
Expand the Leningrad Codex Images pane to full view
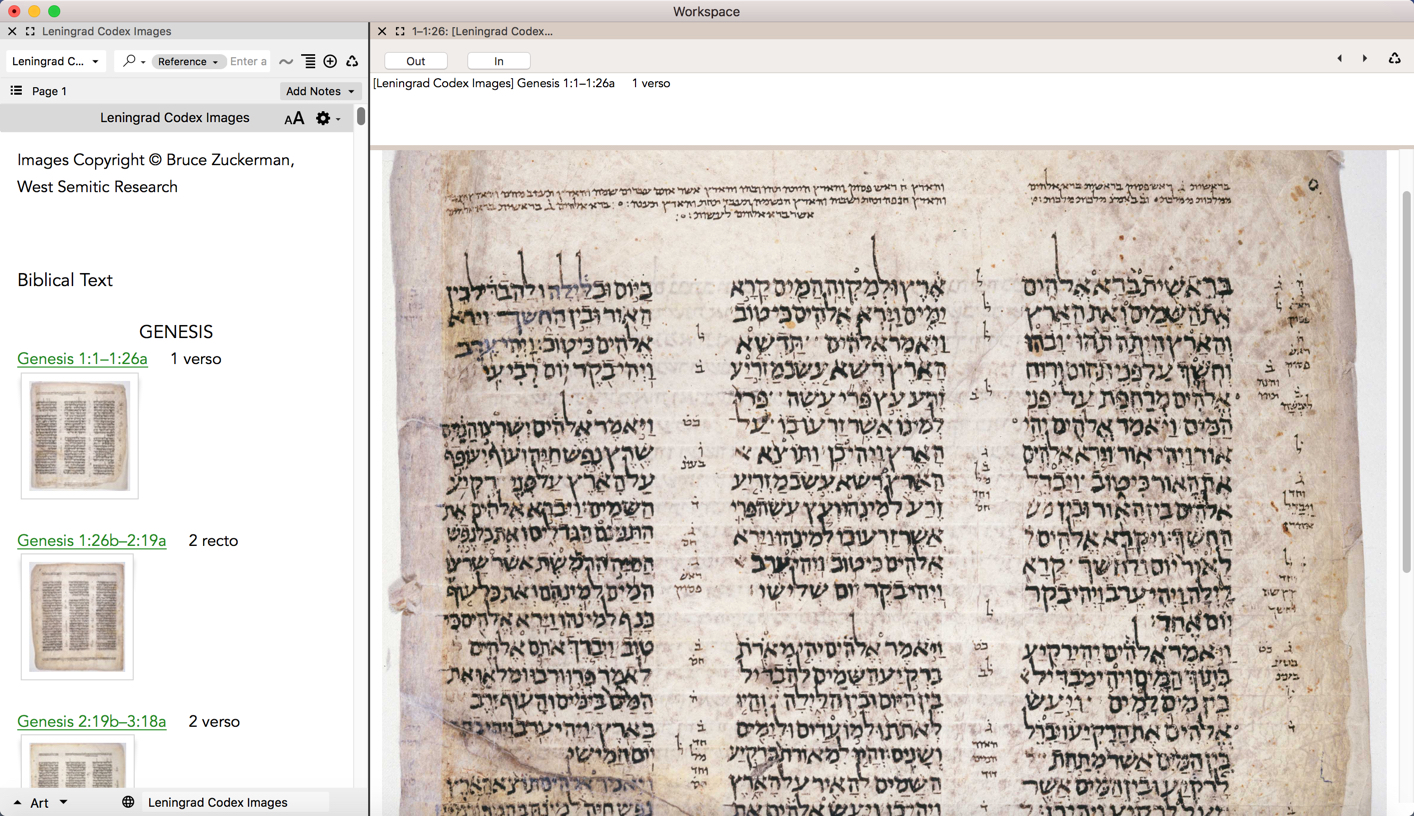(30, 32)
